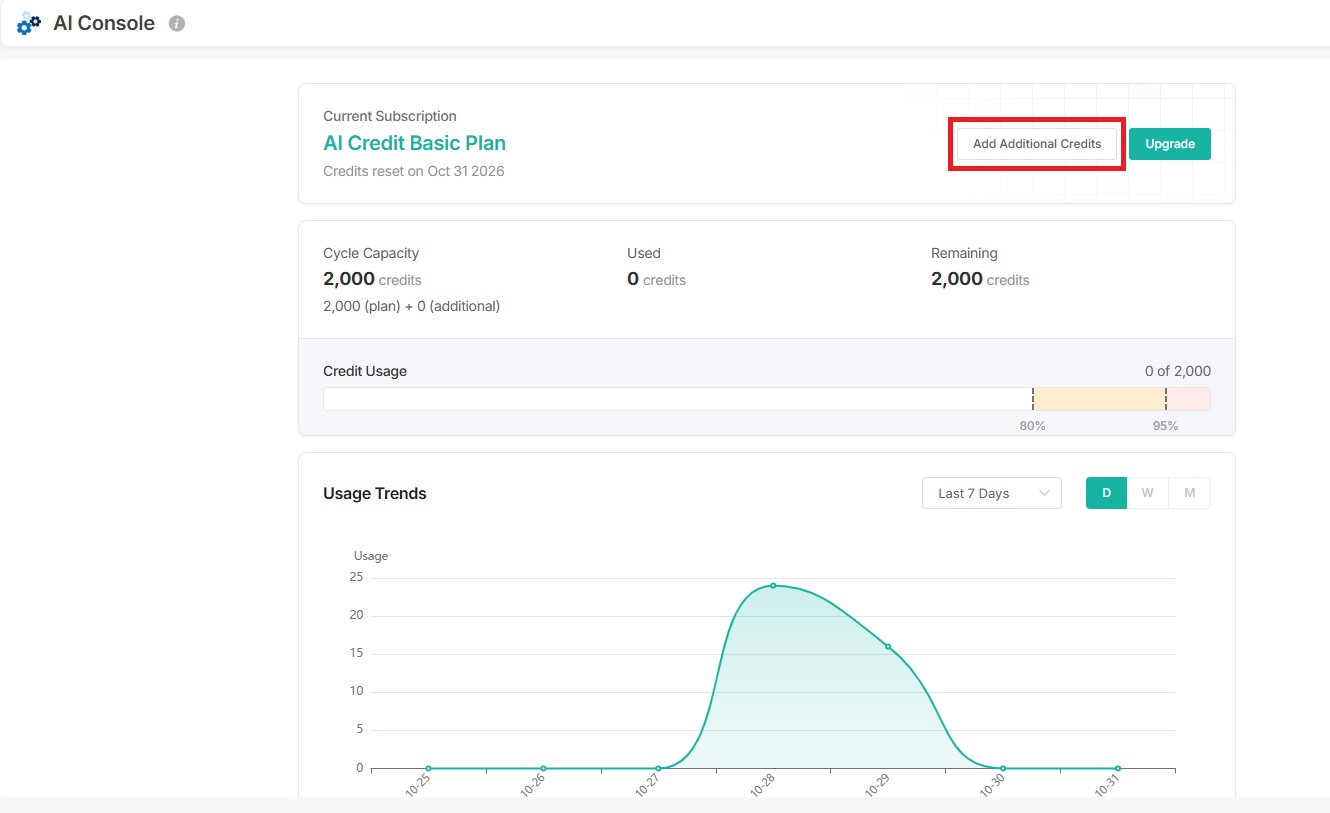Click the AI Console gear logo
Viewport: 1330px width, 813px height.
click(x=30, y=24)
